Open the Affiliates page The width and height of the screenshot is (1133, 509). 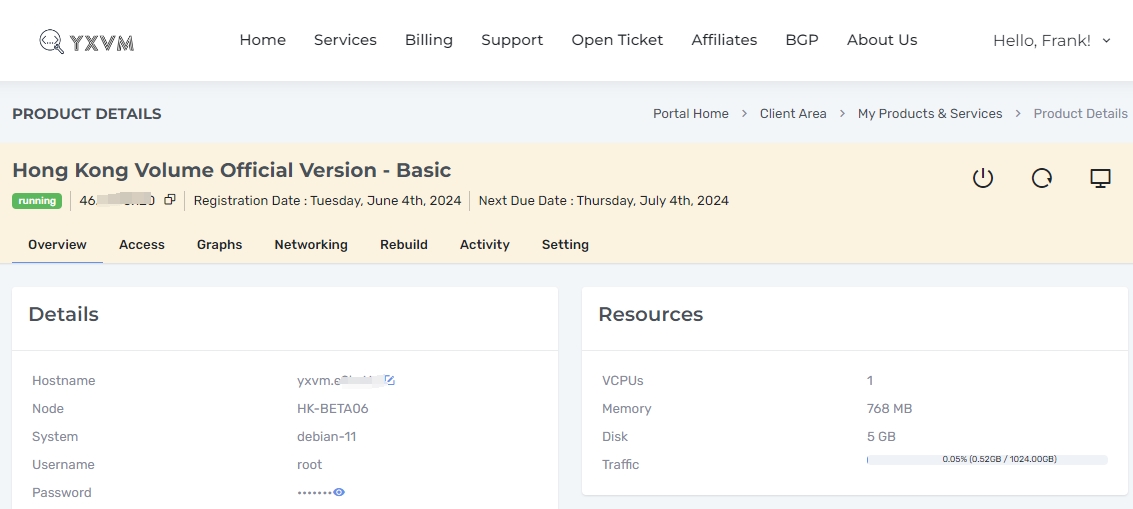(x=724, y=40)
